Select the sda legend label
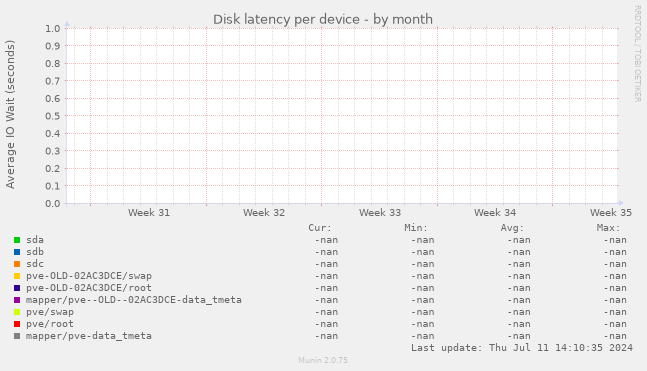Viewport: 647px width, 371px height. (35, 240)
